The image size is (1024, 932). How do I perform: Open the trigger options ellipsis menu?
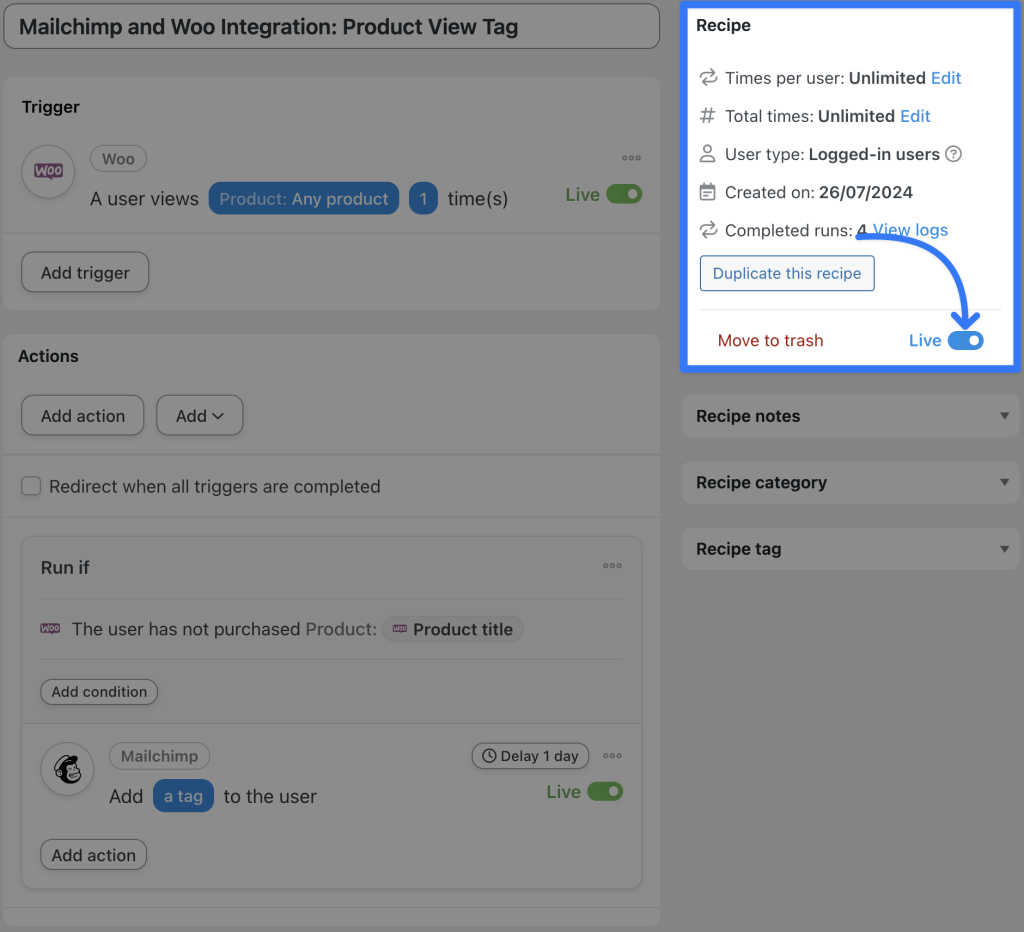click(x=631, y=157)
